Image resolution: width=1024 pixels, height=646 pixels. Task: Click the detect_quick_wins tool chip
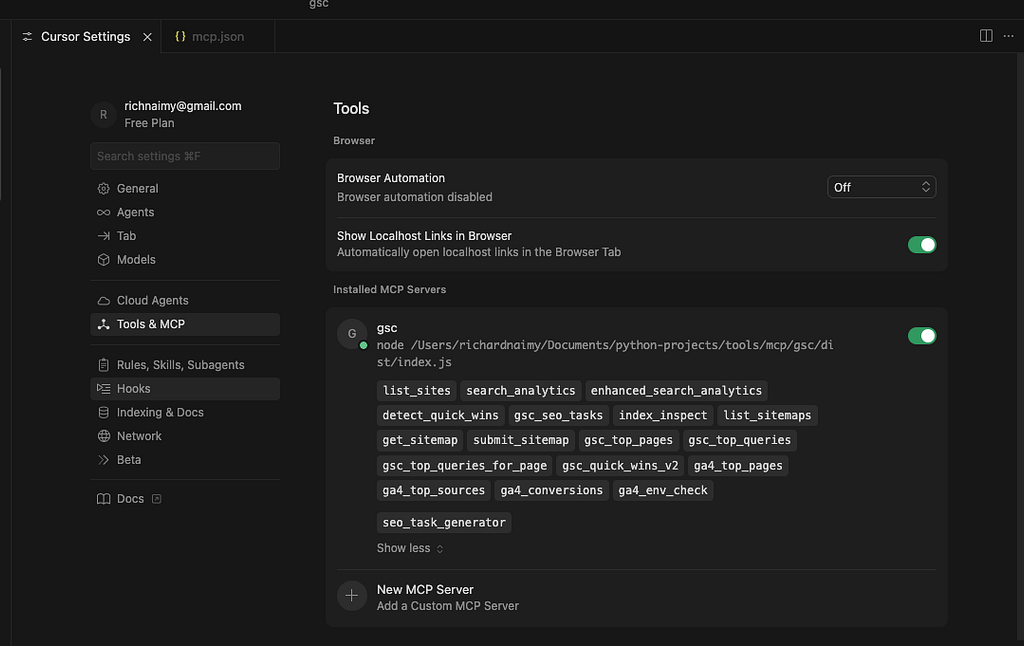(440, 415)
